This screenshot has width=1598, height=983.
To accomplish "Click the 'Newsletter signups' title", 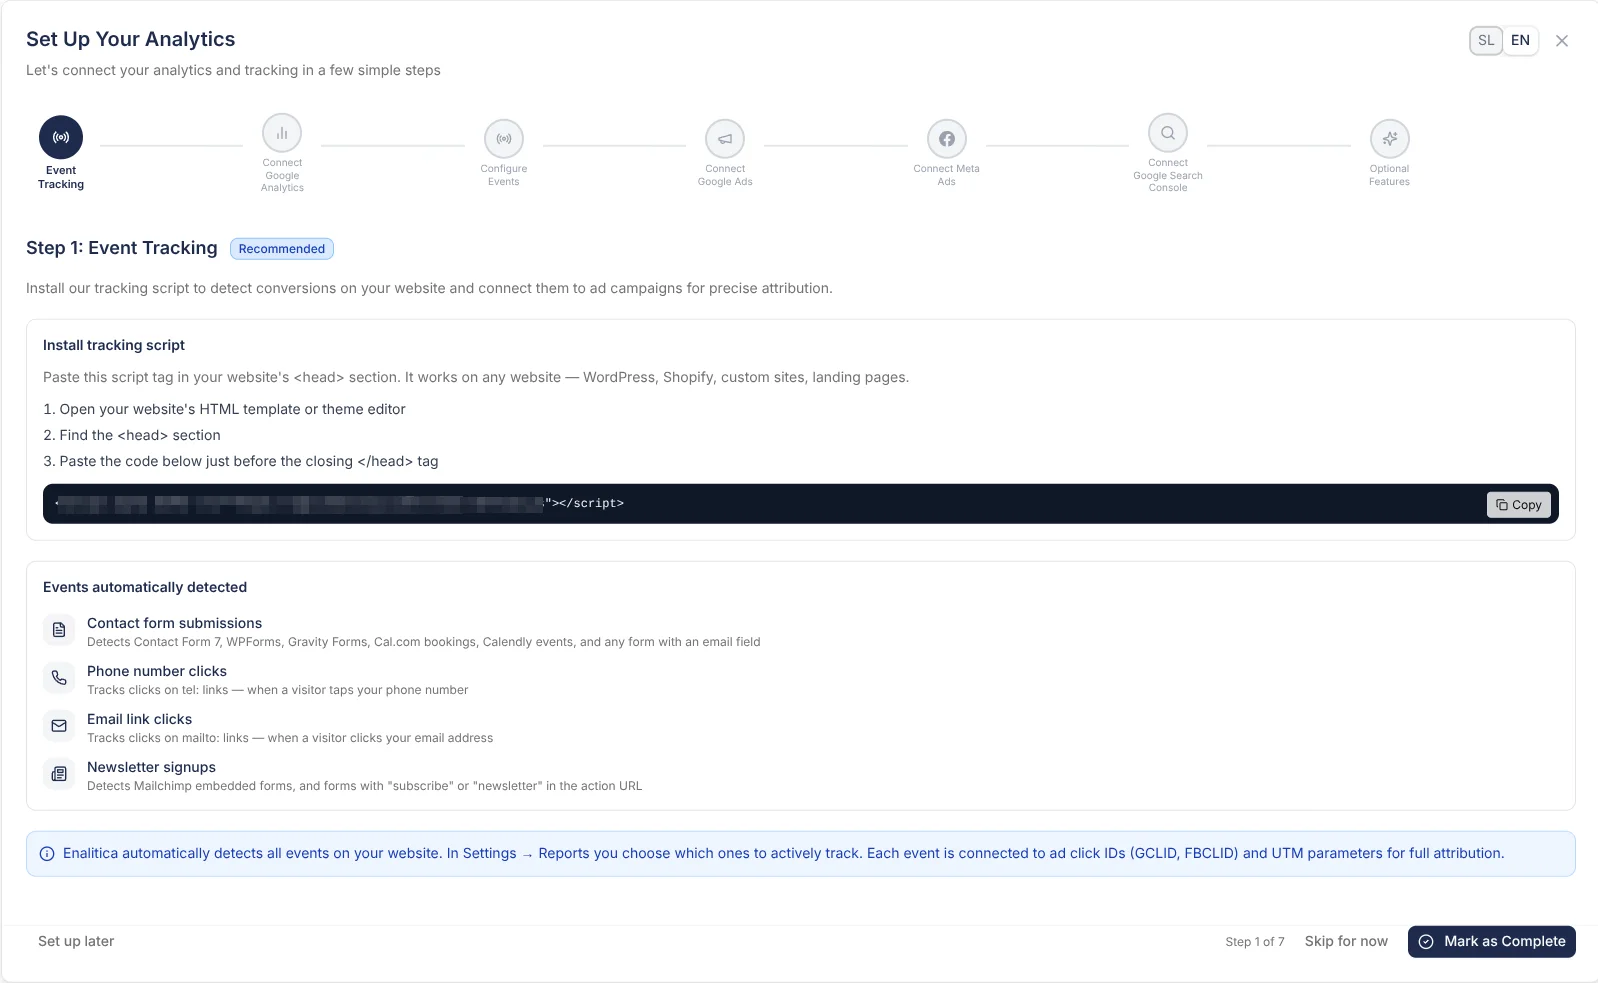I will point(151,767).
